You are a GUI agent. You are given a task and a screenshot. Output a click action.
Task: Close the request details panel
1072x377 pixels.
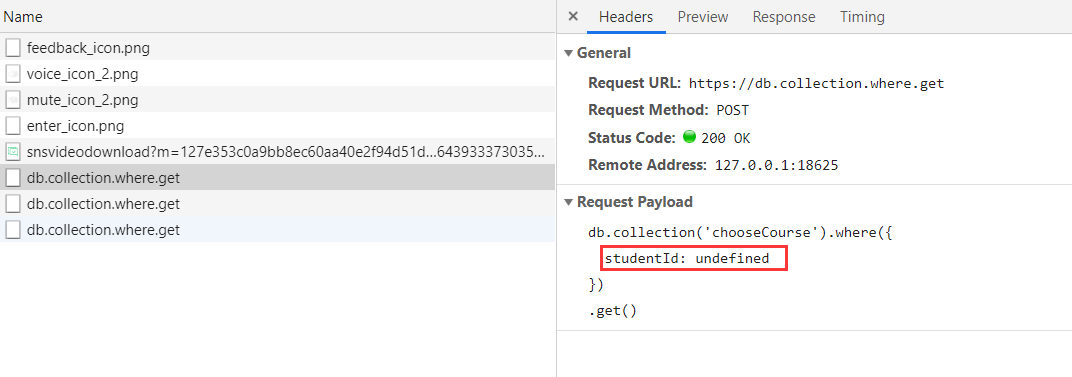point(573,16)
